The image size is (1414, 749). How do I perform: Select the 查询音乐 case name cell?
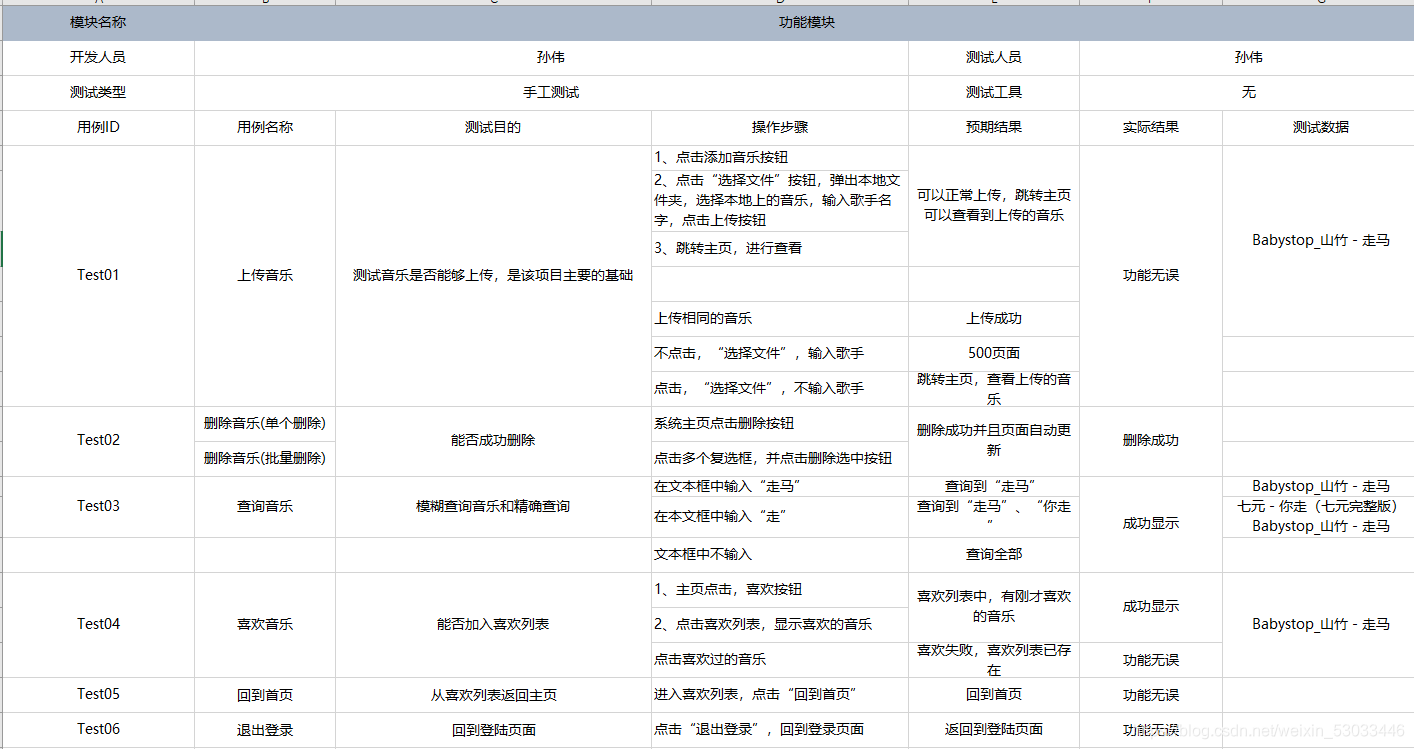[x=265, y=507]
